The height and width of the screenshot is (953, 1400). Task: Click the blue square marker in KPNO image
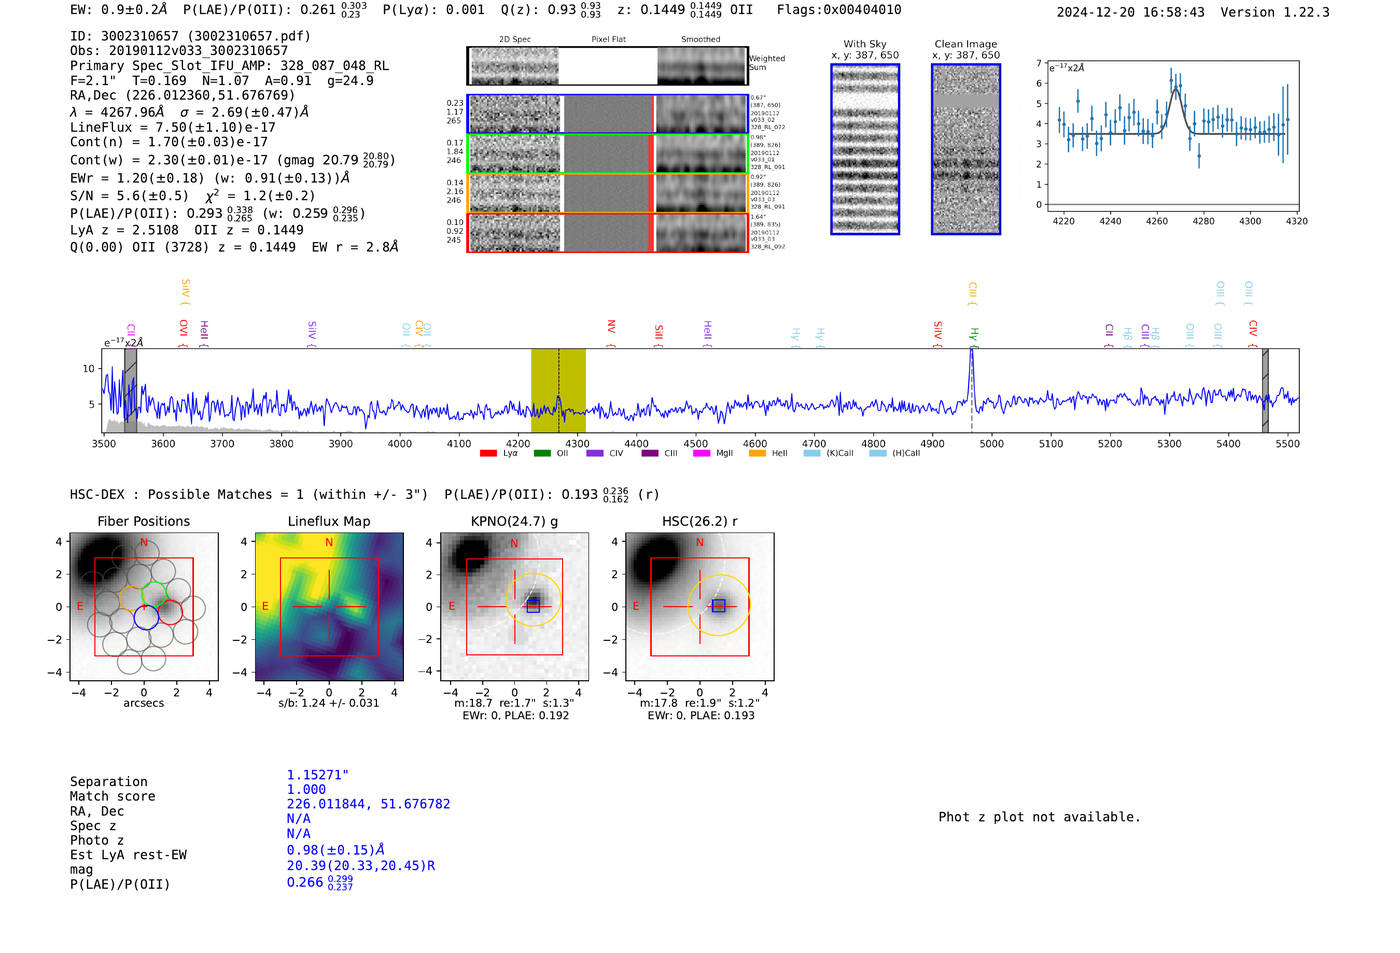(x=533, y=606)
